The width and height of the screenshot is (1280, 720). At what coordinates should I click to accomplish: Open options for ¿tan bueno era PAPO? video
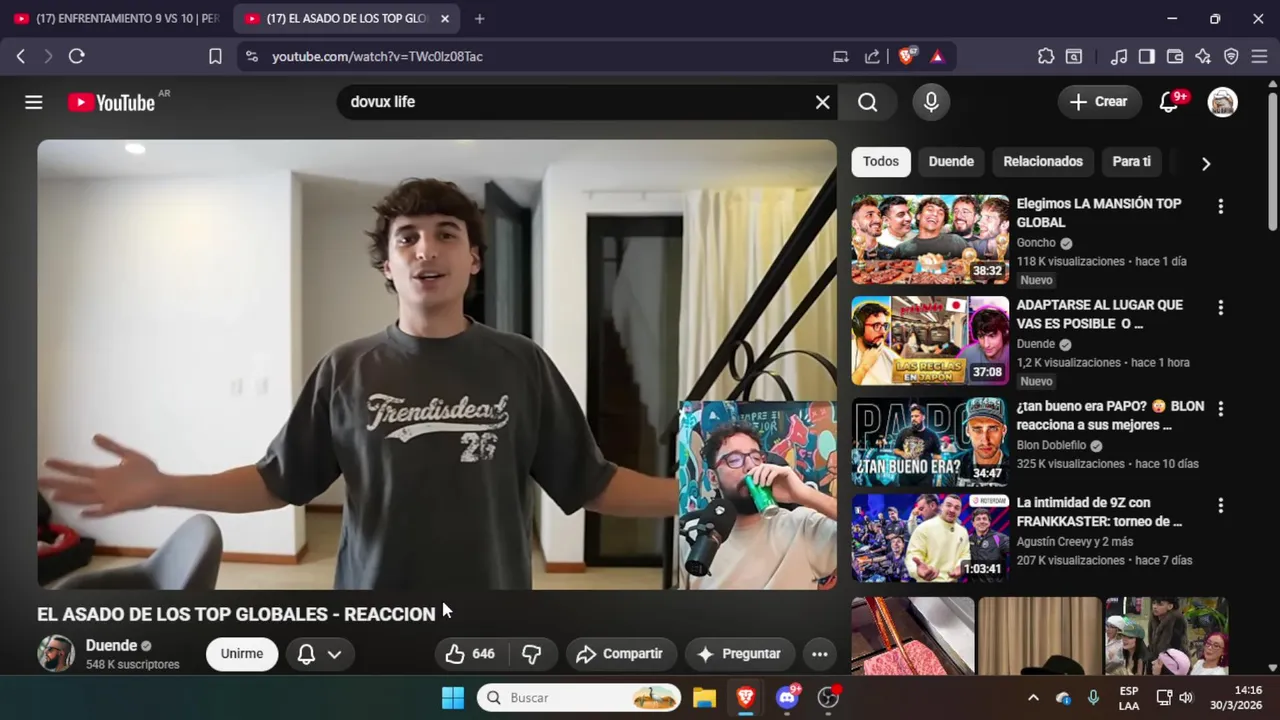click(x=1220, y=408)
